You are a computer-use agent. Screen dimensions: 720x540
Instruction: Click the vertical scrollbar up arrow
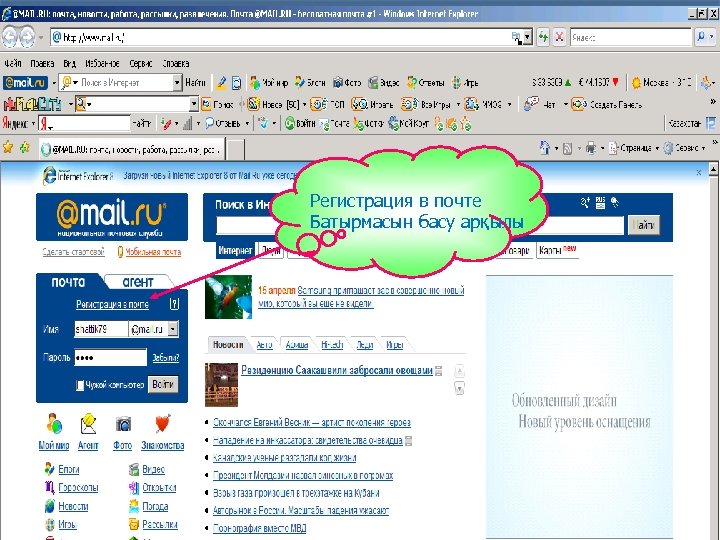714,170
